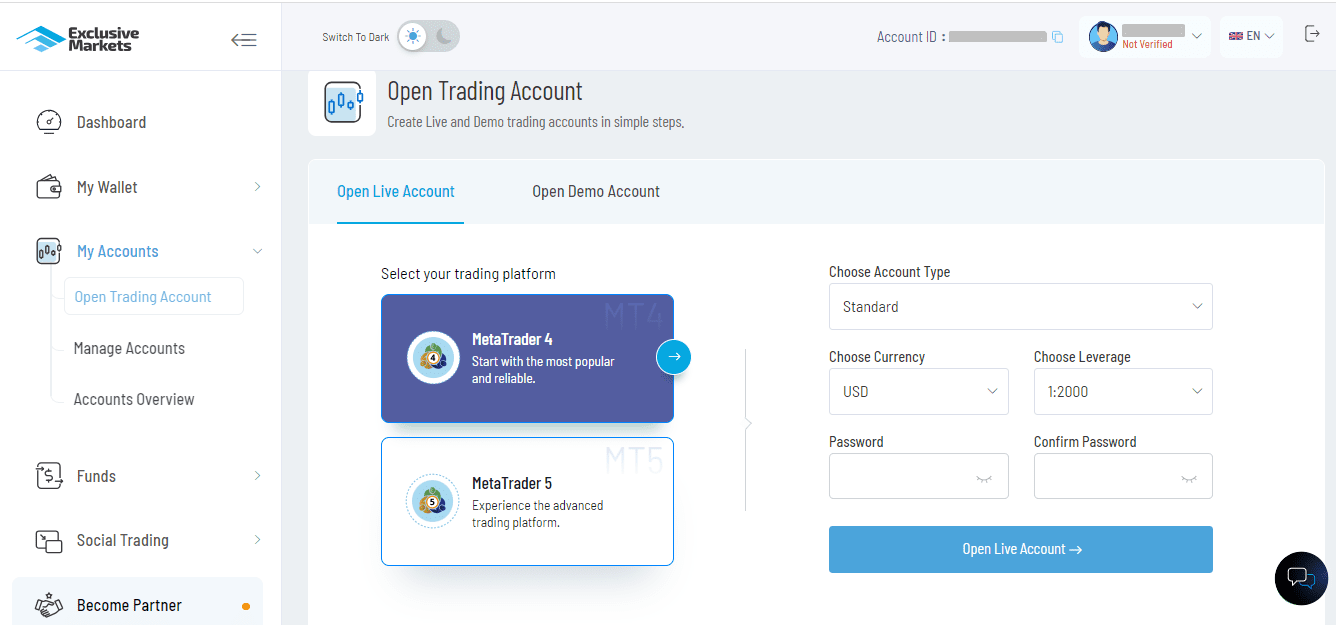This screenshot has width=1336, height=625.
Task: Open the EN language dropdown
Action: 1252,36
